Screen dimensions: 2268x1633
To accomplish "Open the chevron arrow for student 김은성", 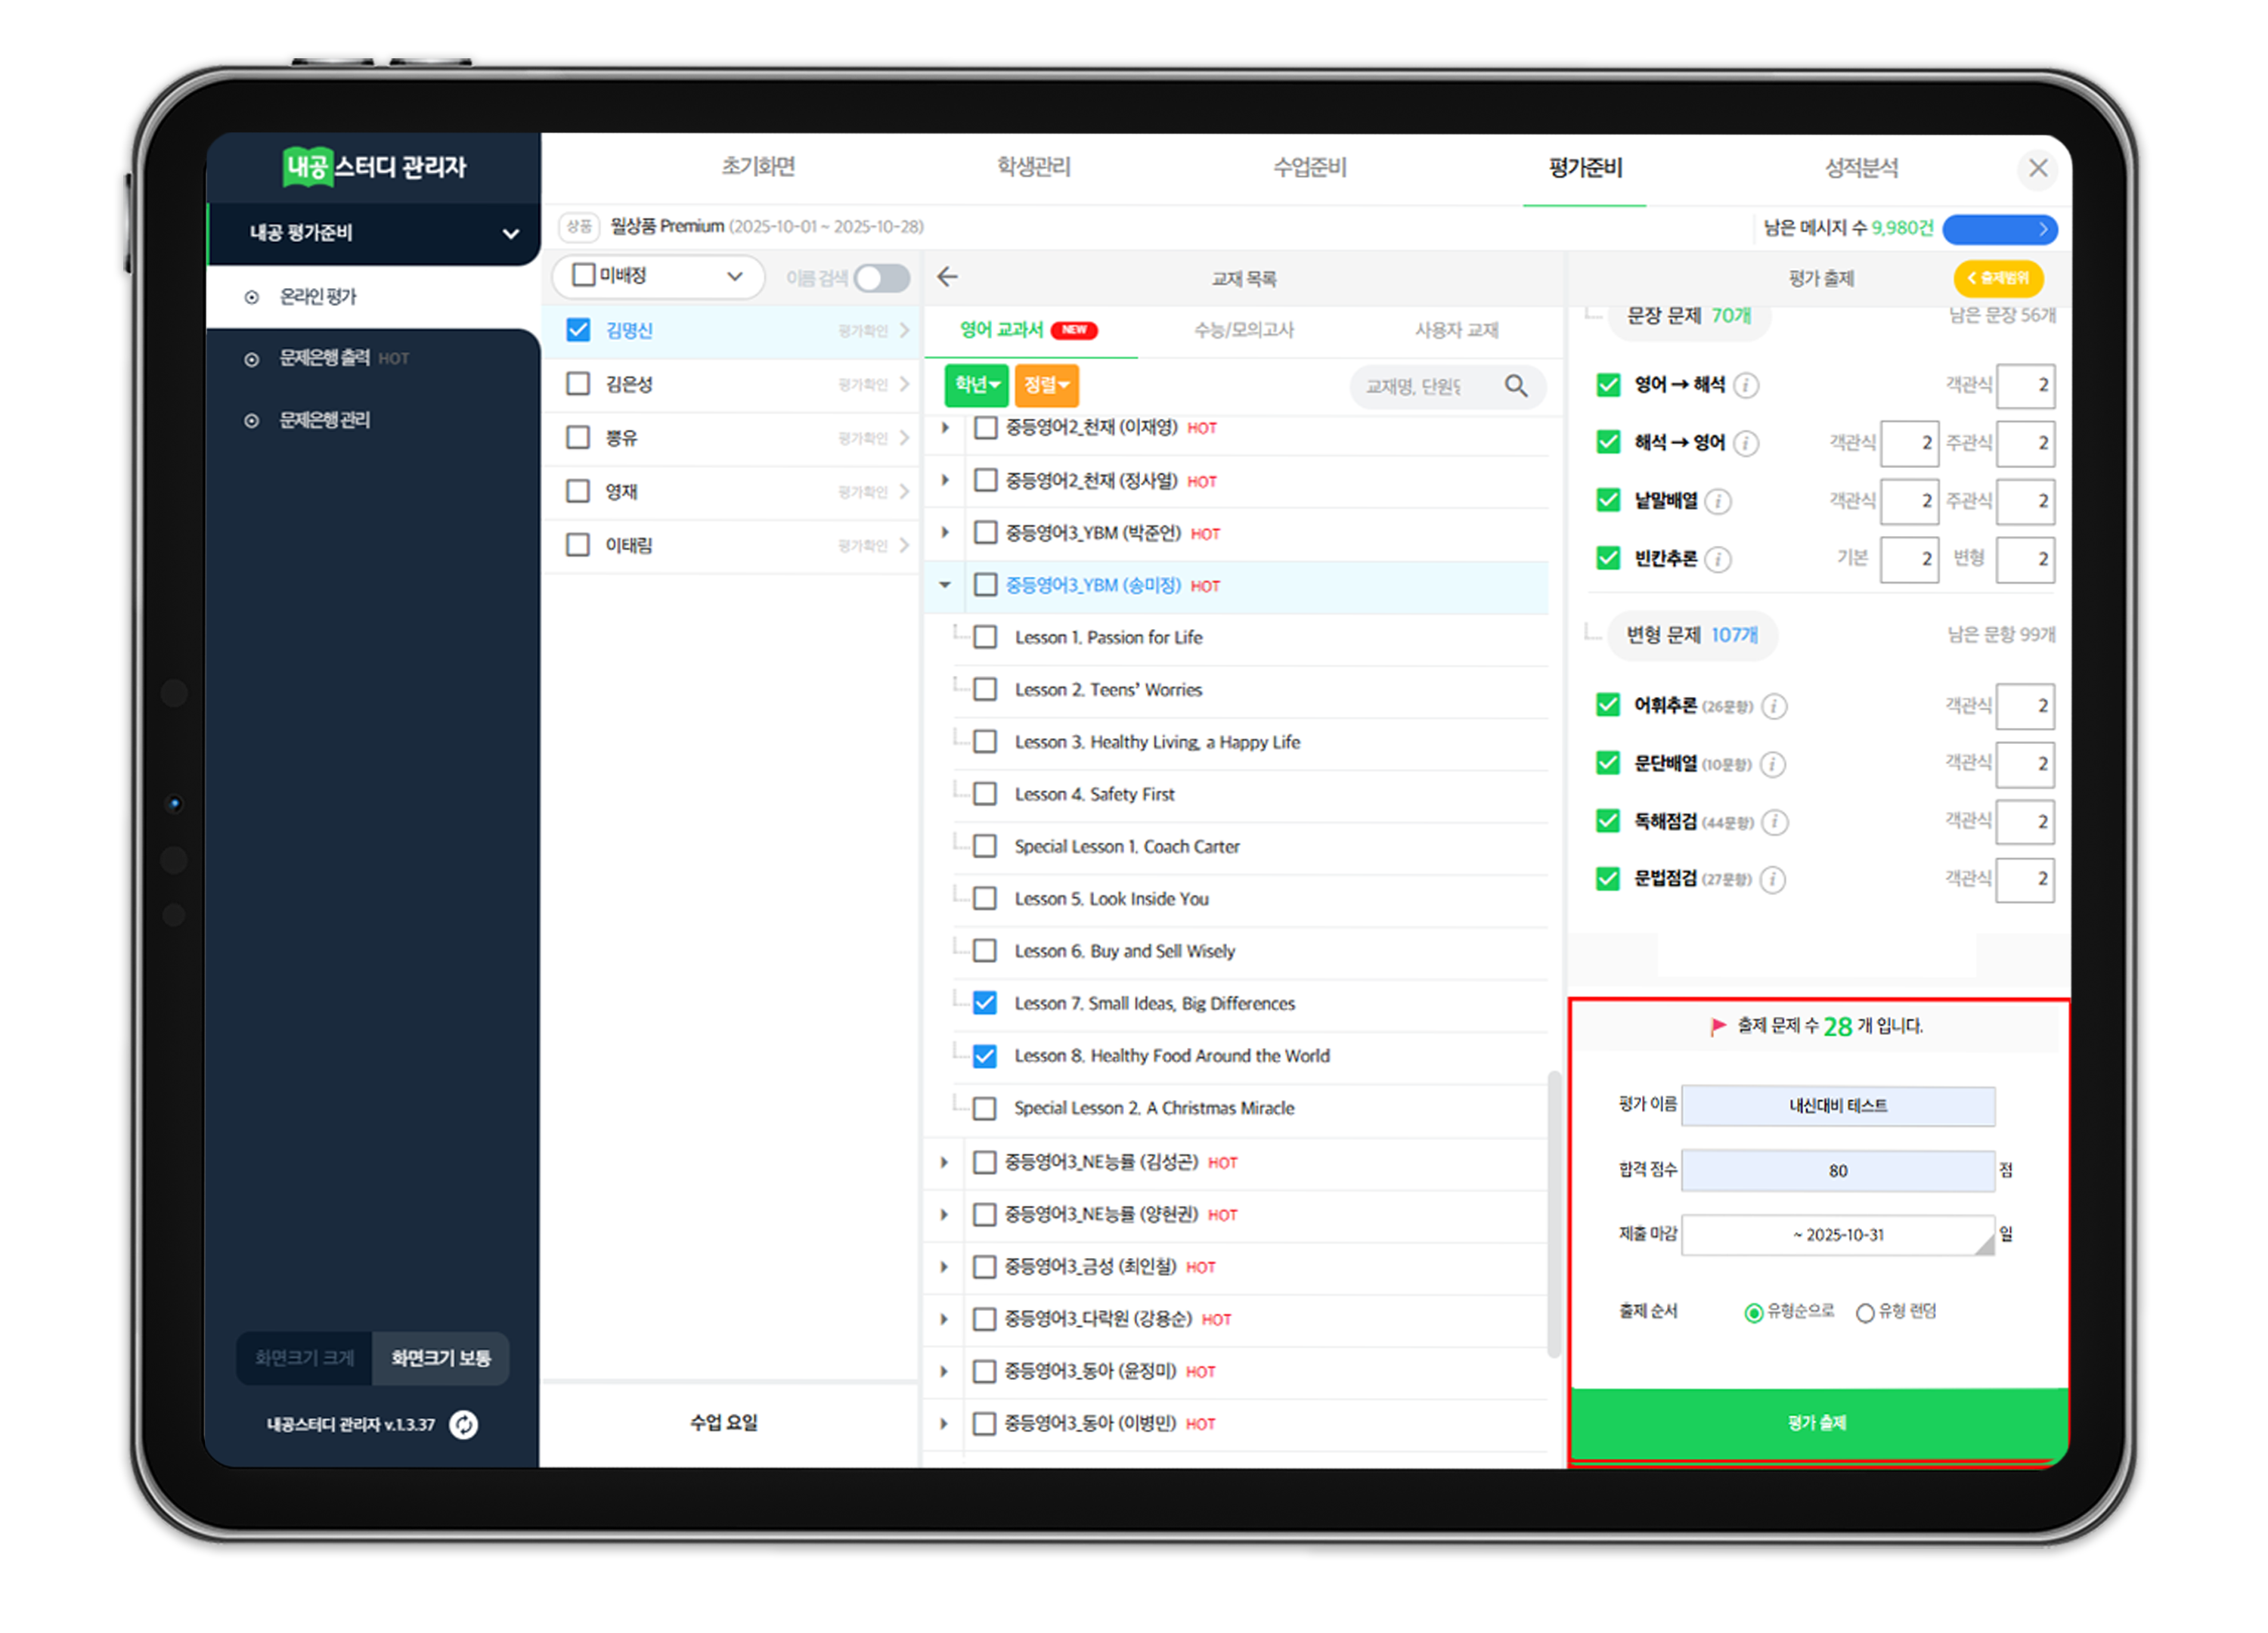I will coord(904,384).
